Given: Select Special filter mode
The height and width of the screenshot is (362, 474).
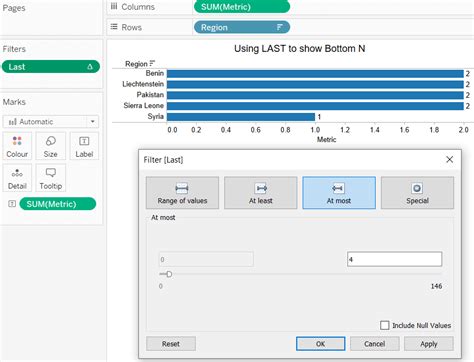Looking at the screenshot, I should [417, 193].
